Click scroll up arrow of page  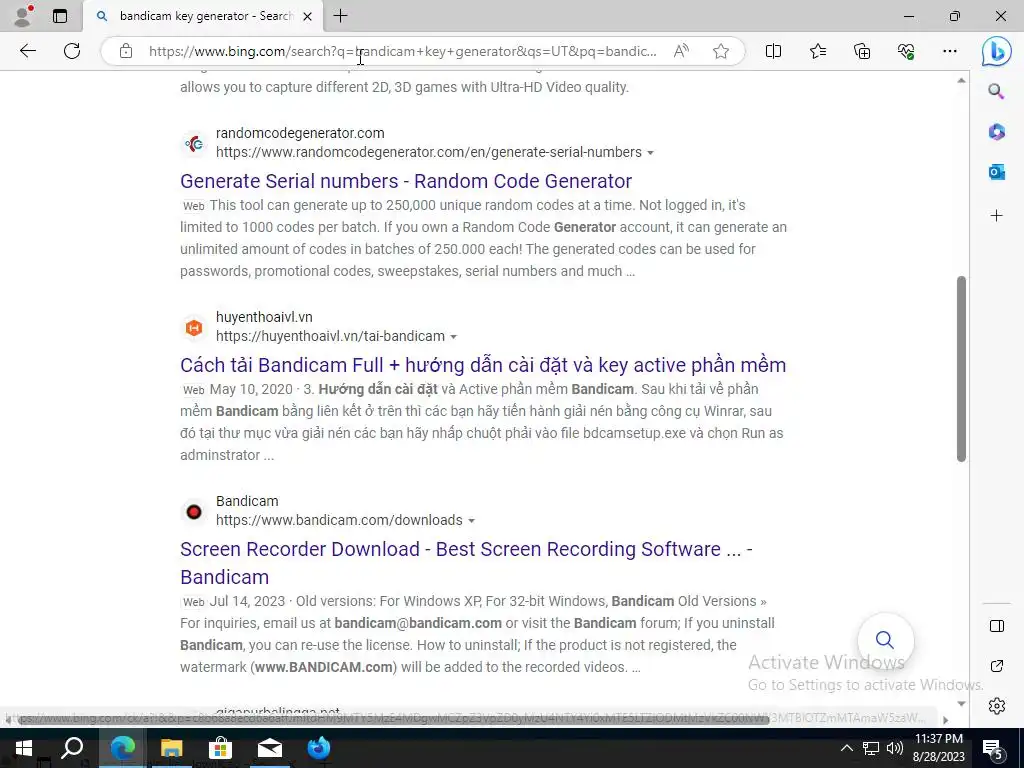(x=961, y=80)
